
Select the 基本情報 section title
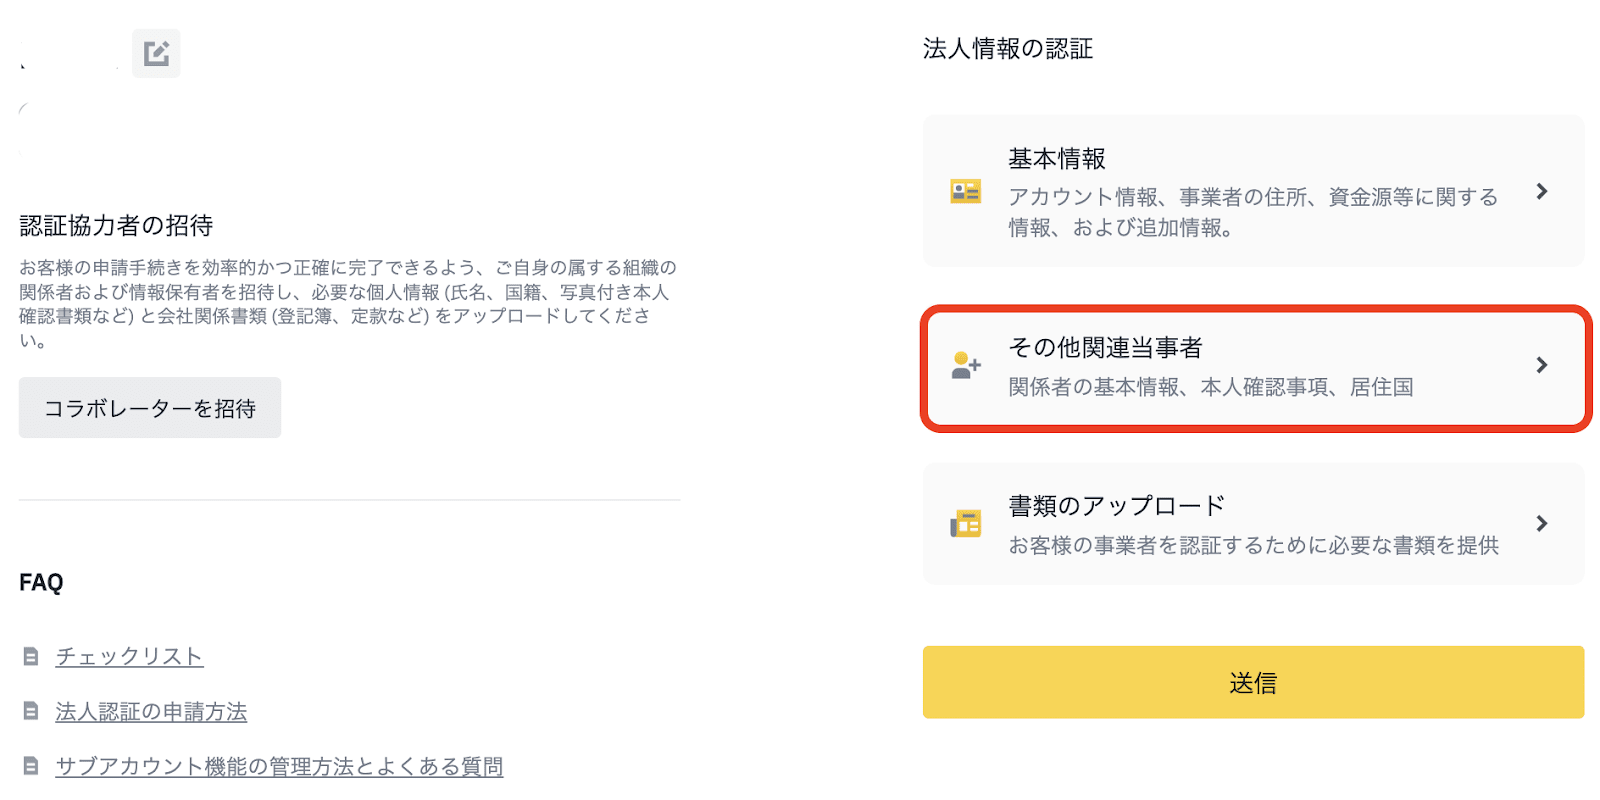[x=1056, y=159]
